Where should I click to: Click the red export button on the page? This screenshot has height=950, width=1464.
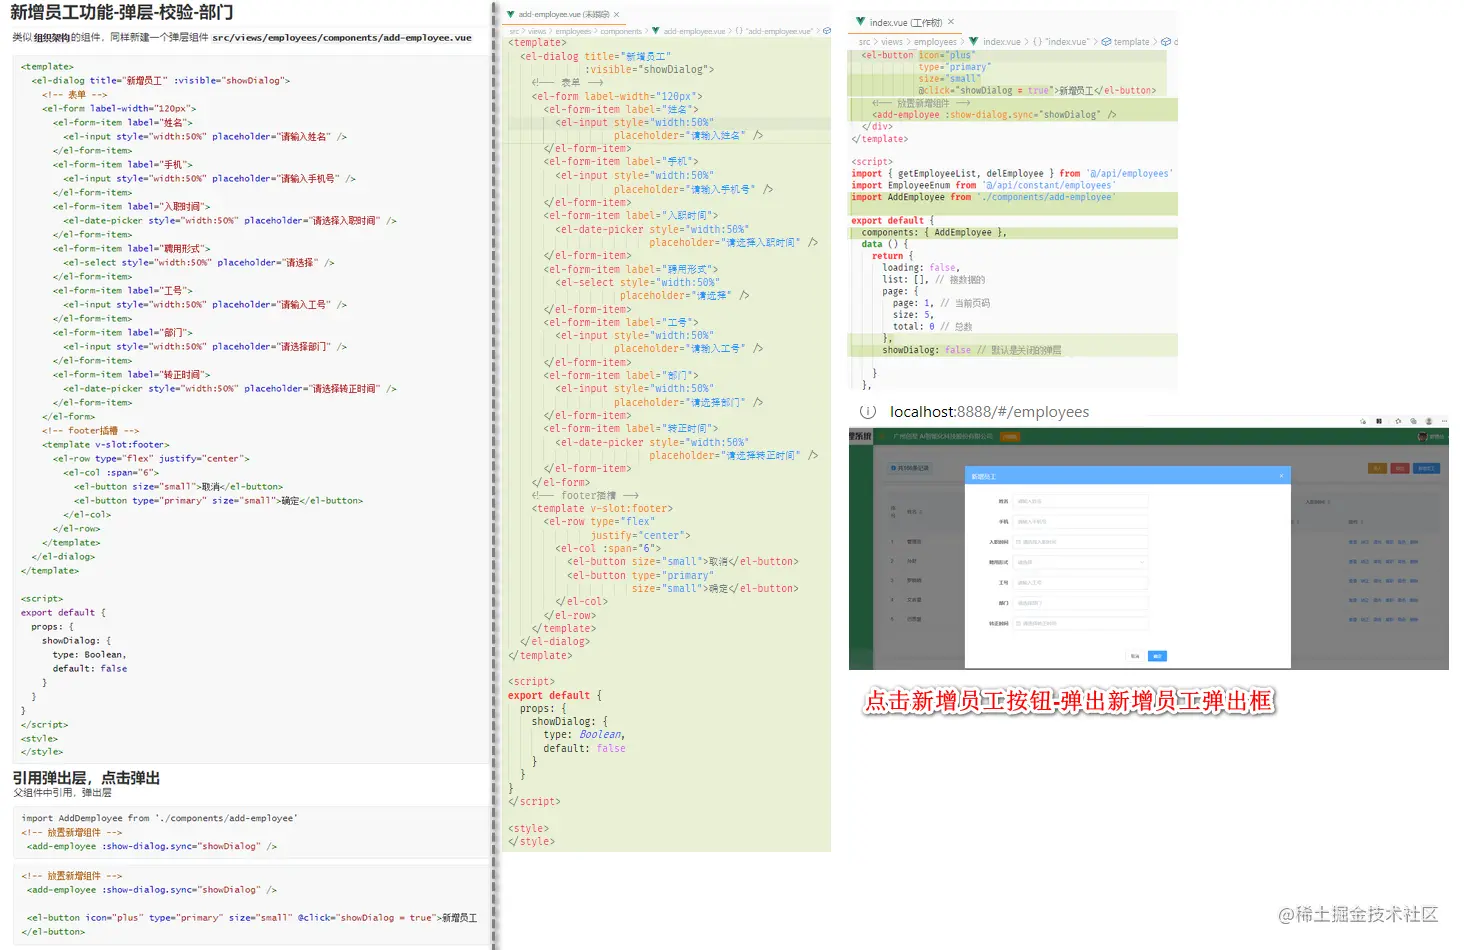(x=1400, y=468)
